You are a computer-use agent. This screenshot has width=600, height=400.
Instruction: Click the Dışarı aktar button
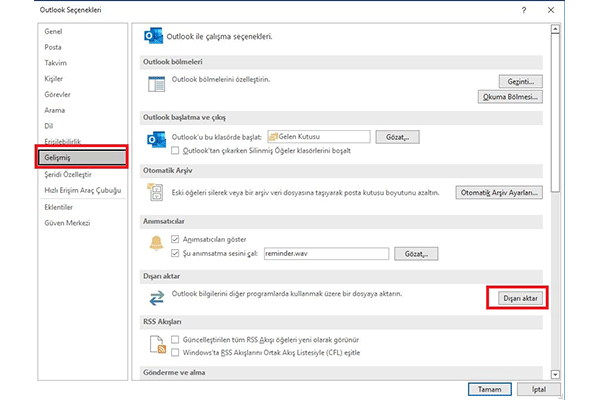[x=520, y=298]
